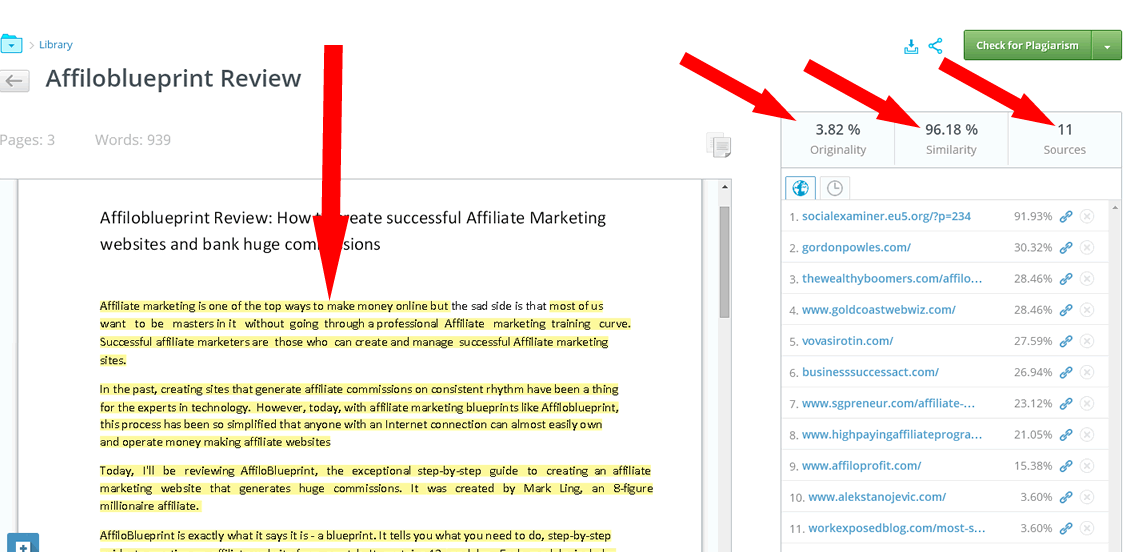This screenshot has height=552, width=1127.
Task: Click the 91.93% similarity value
Action: click(1033, 216)
